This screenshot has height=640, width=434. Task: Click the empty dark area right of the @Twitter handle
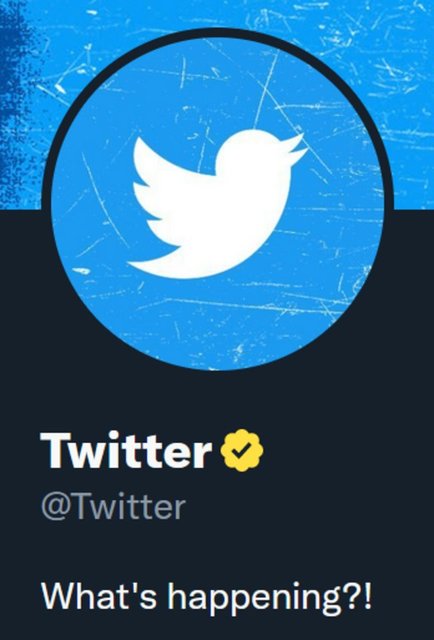tap(310, 507)
